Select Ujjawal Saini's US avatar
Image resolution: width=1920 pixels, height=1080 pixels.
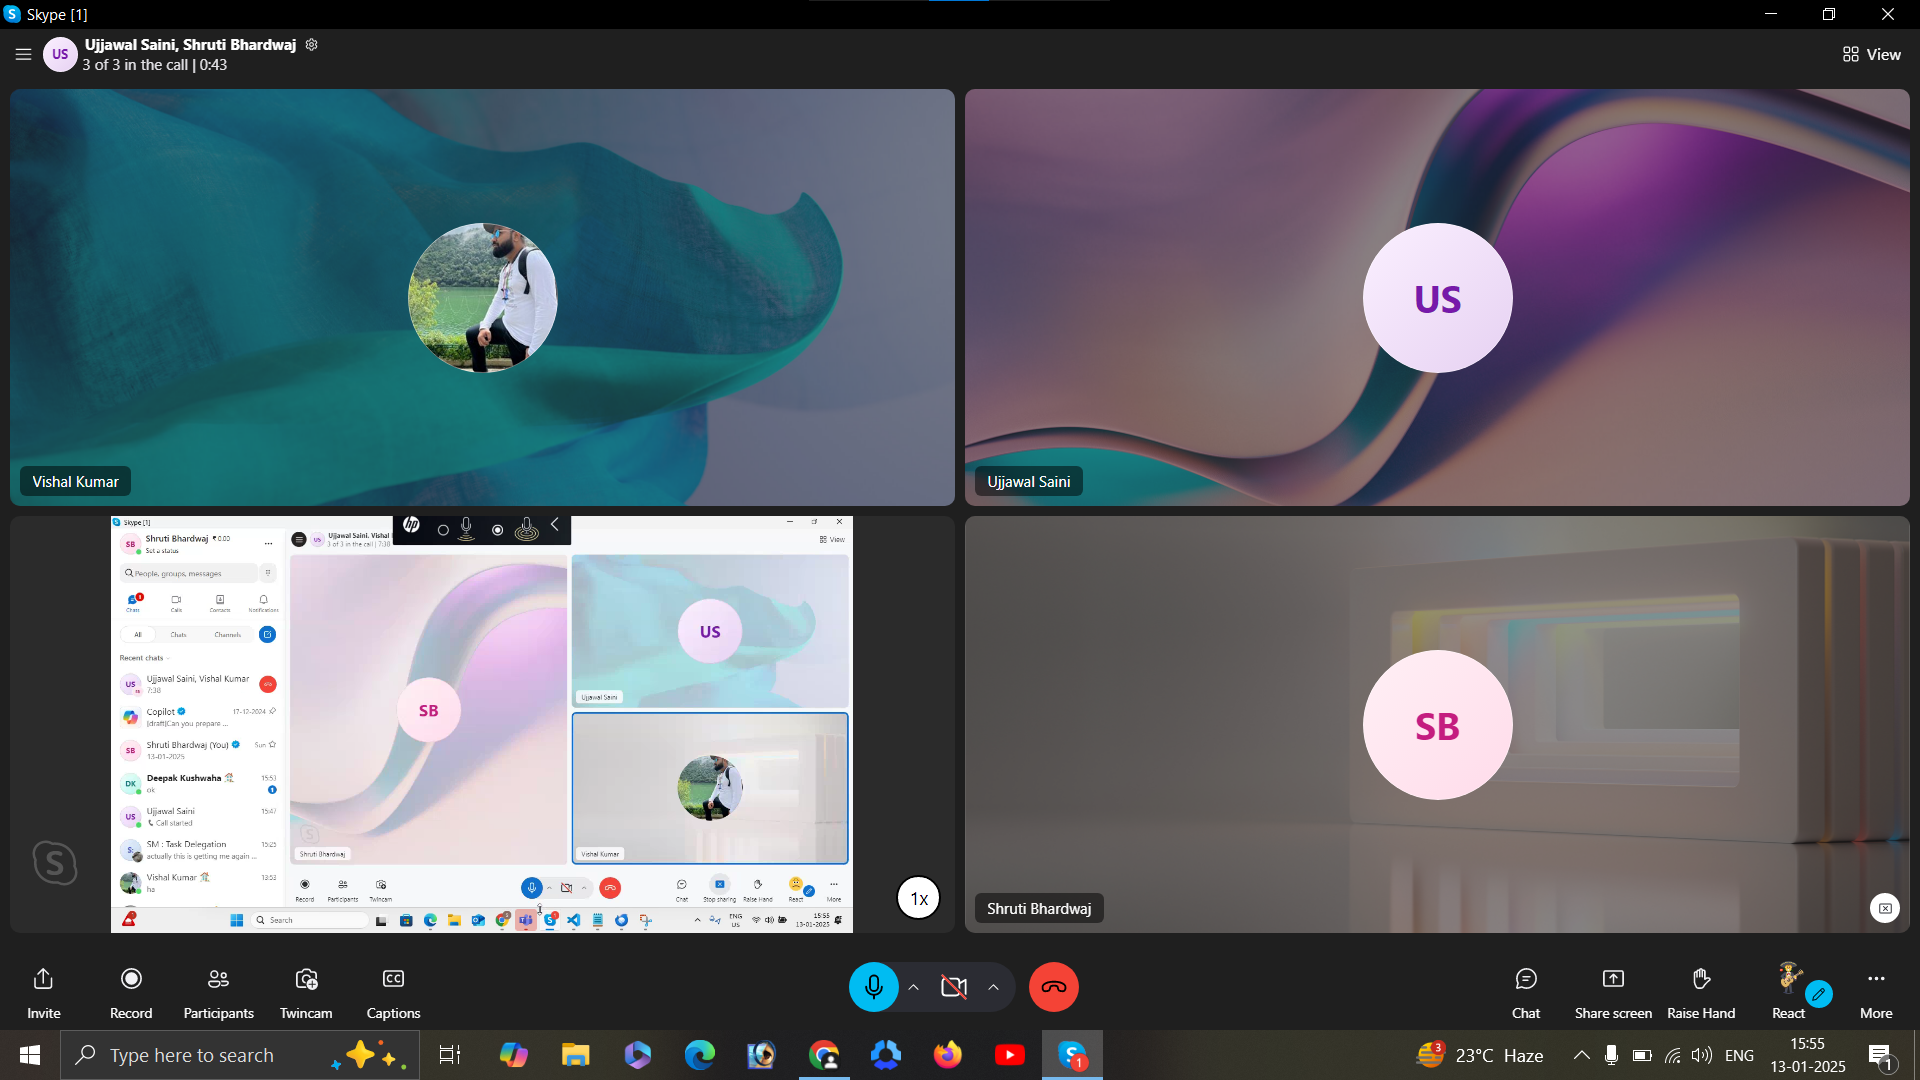(1437, 298)
